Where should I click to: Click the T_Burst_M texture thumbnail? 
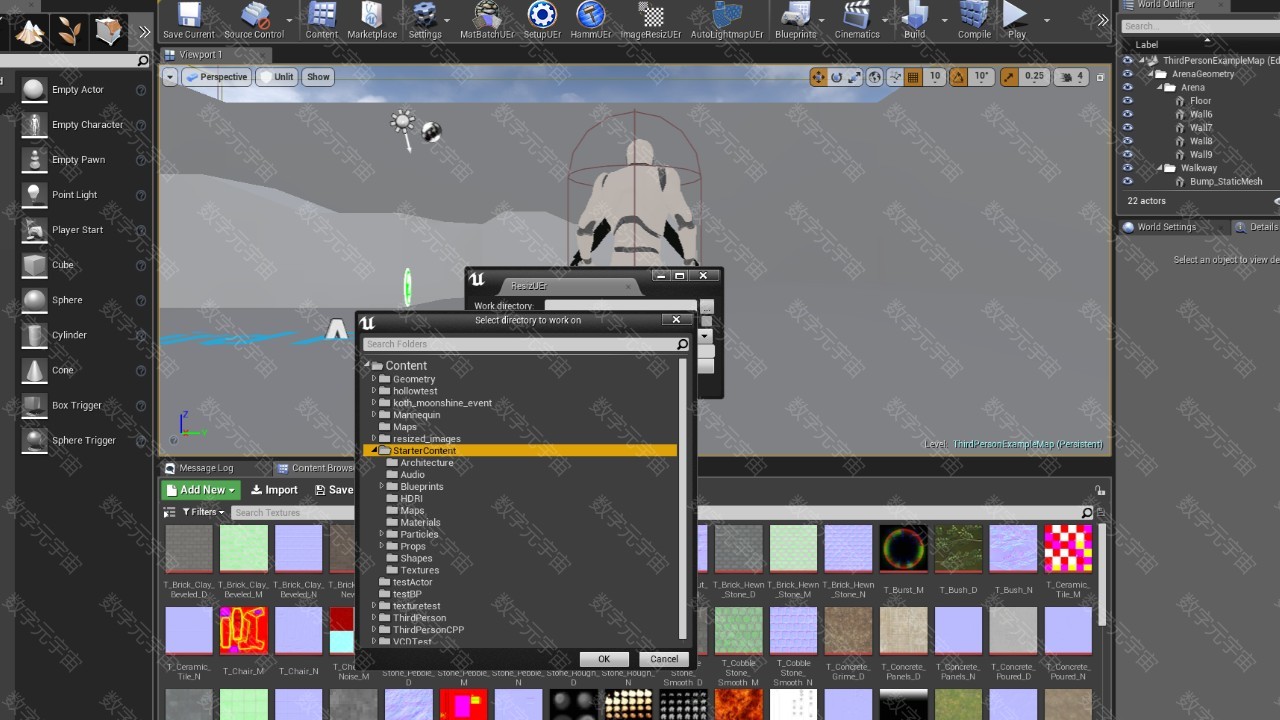pos(903,549)
